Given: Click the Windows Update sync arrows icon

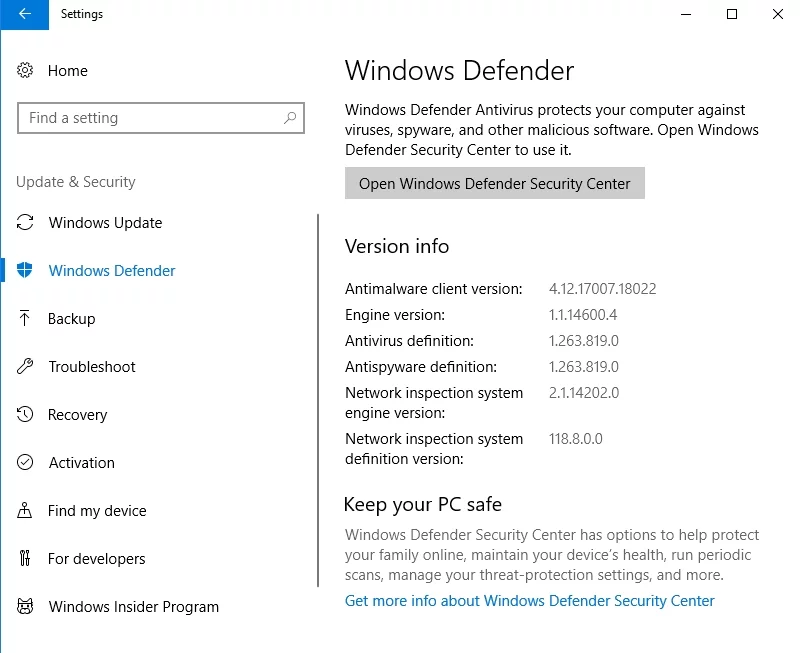Looking at the screenshot, I should (26, 223).
